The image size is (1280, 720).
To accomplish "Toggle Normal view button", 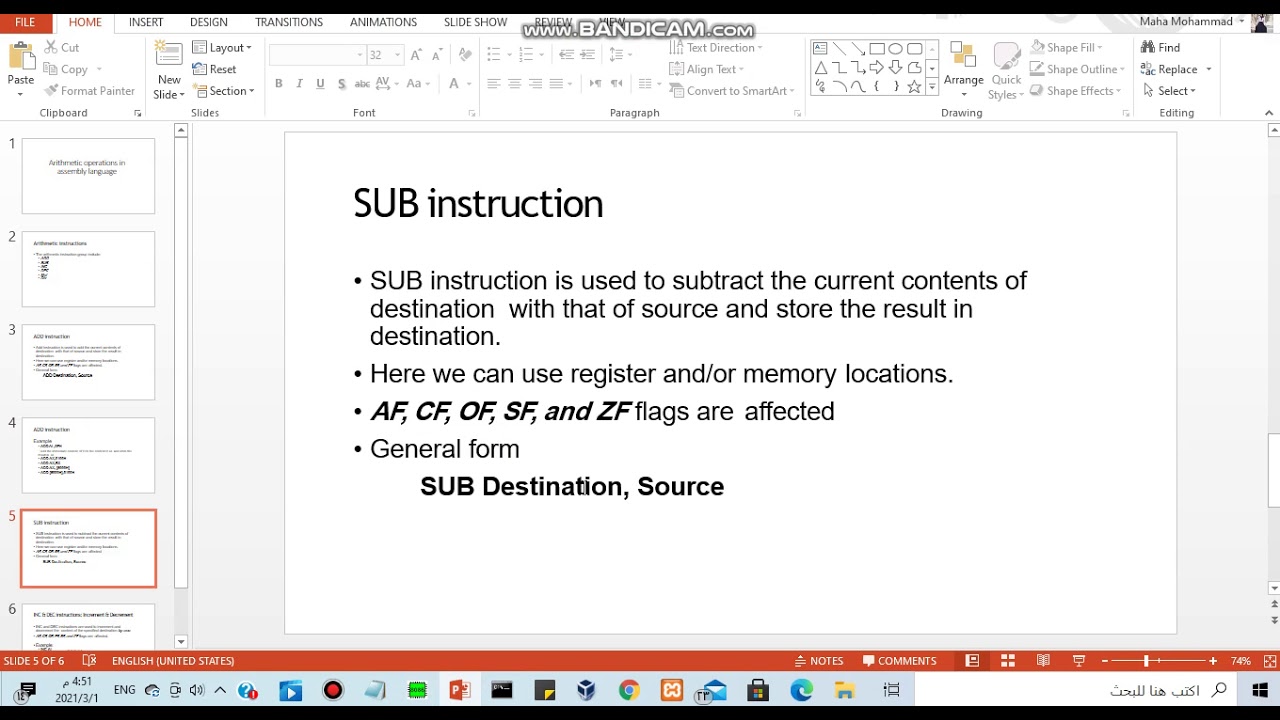I will click(x=972, y=661).
